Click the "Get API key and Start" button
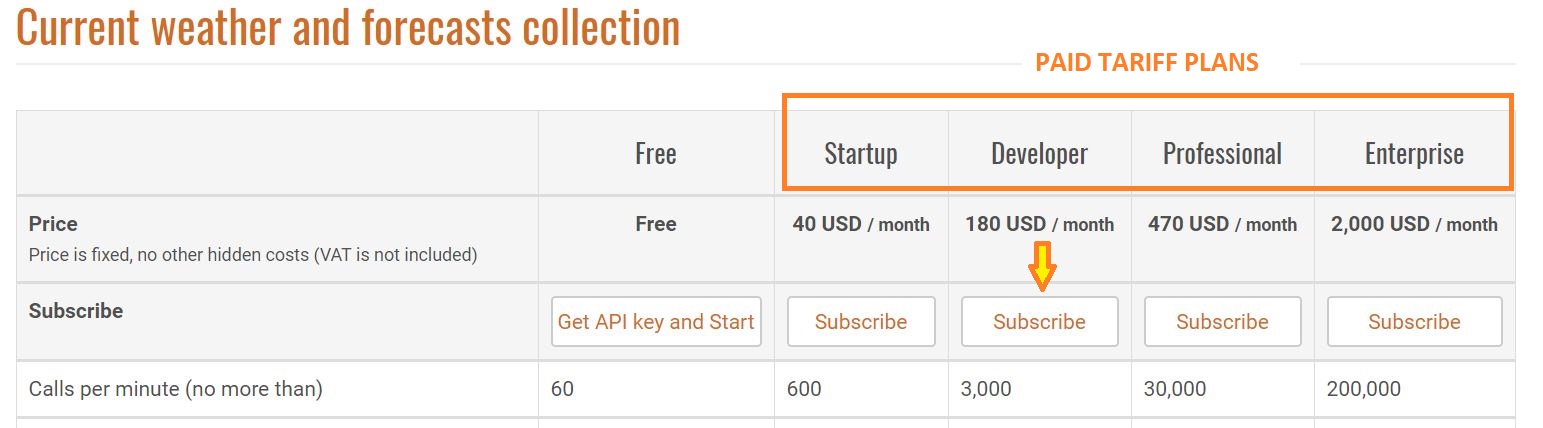This screenshot has width=1543, height=428. (x=656, y=322)
